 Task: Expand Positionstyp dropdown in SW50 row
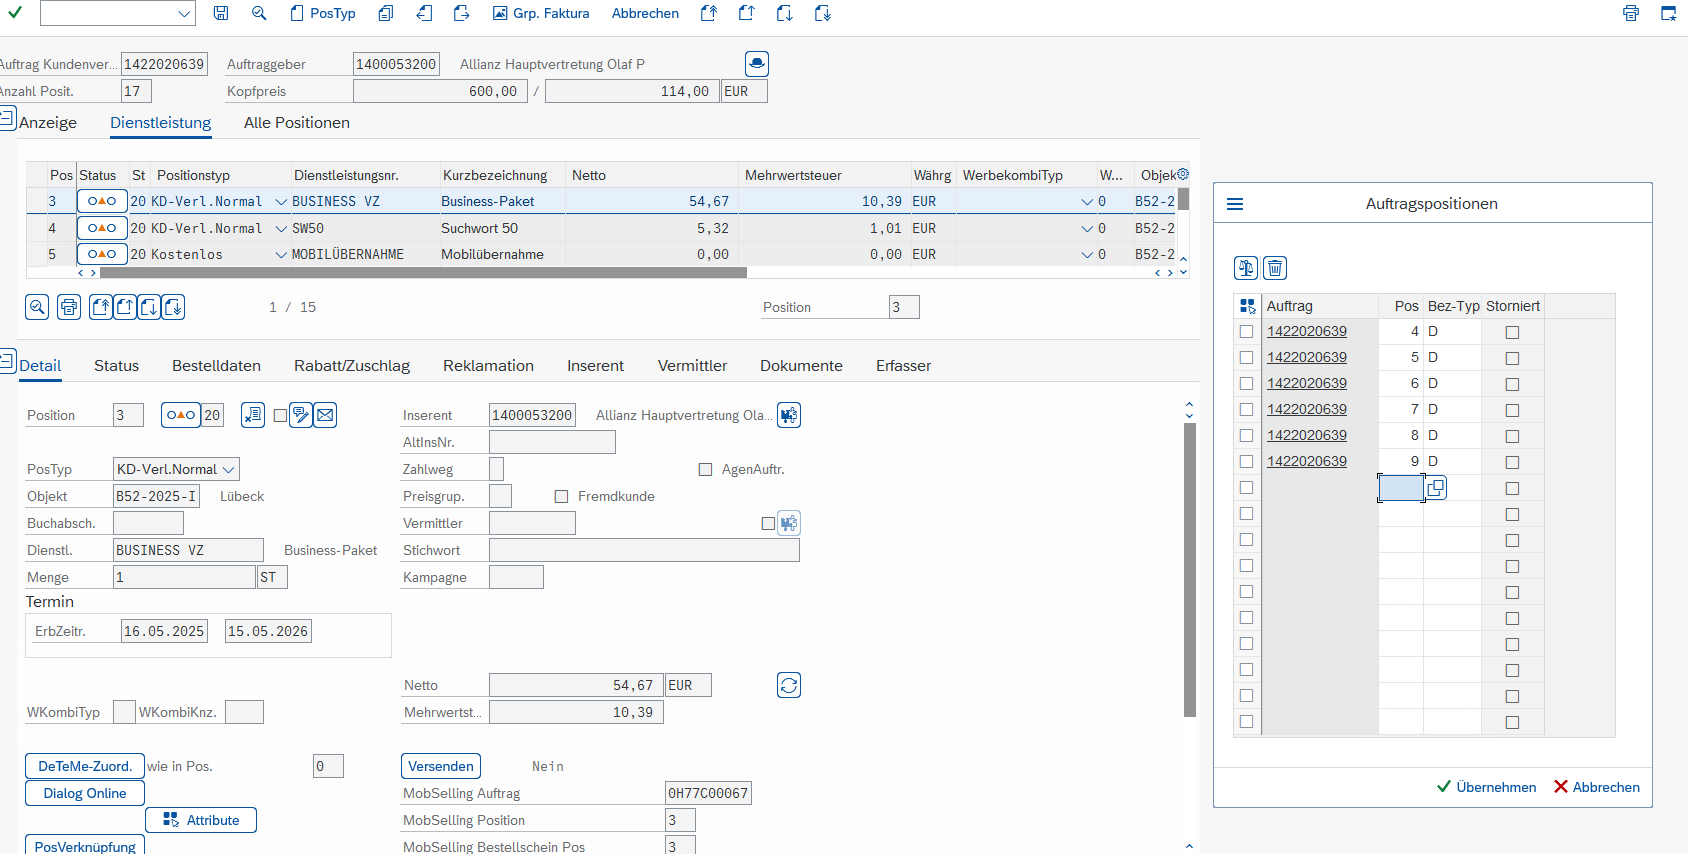281,228
